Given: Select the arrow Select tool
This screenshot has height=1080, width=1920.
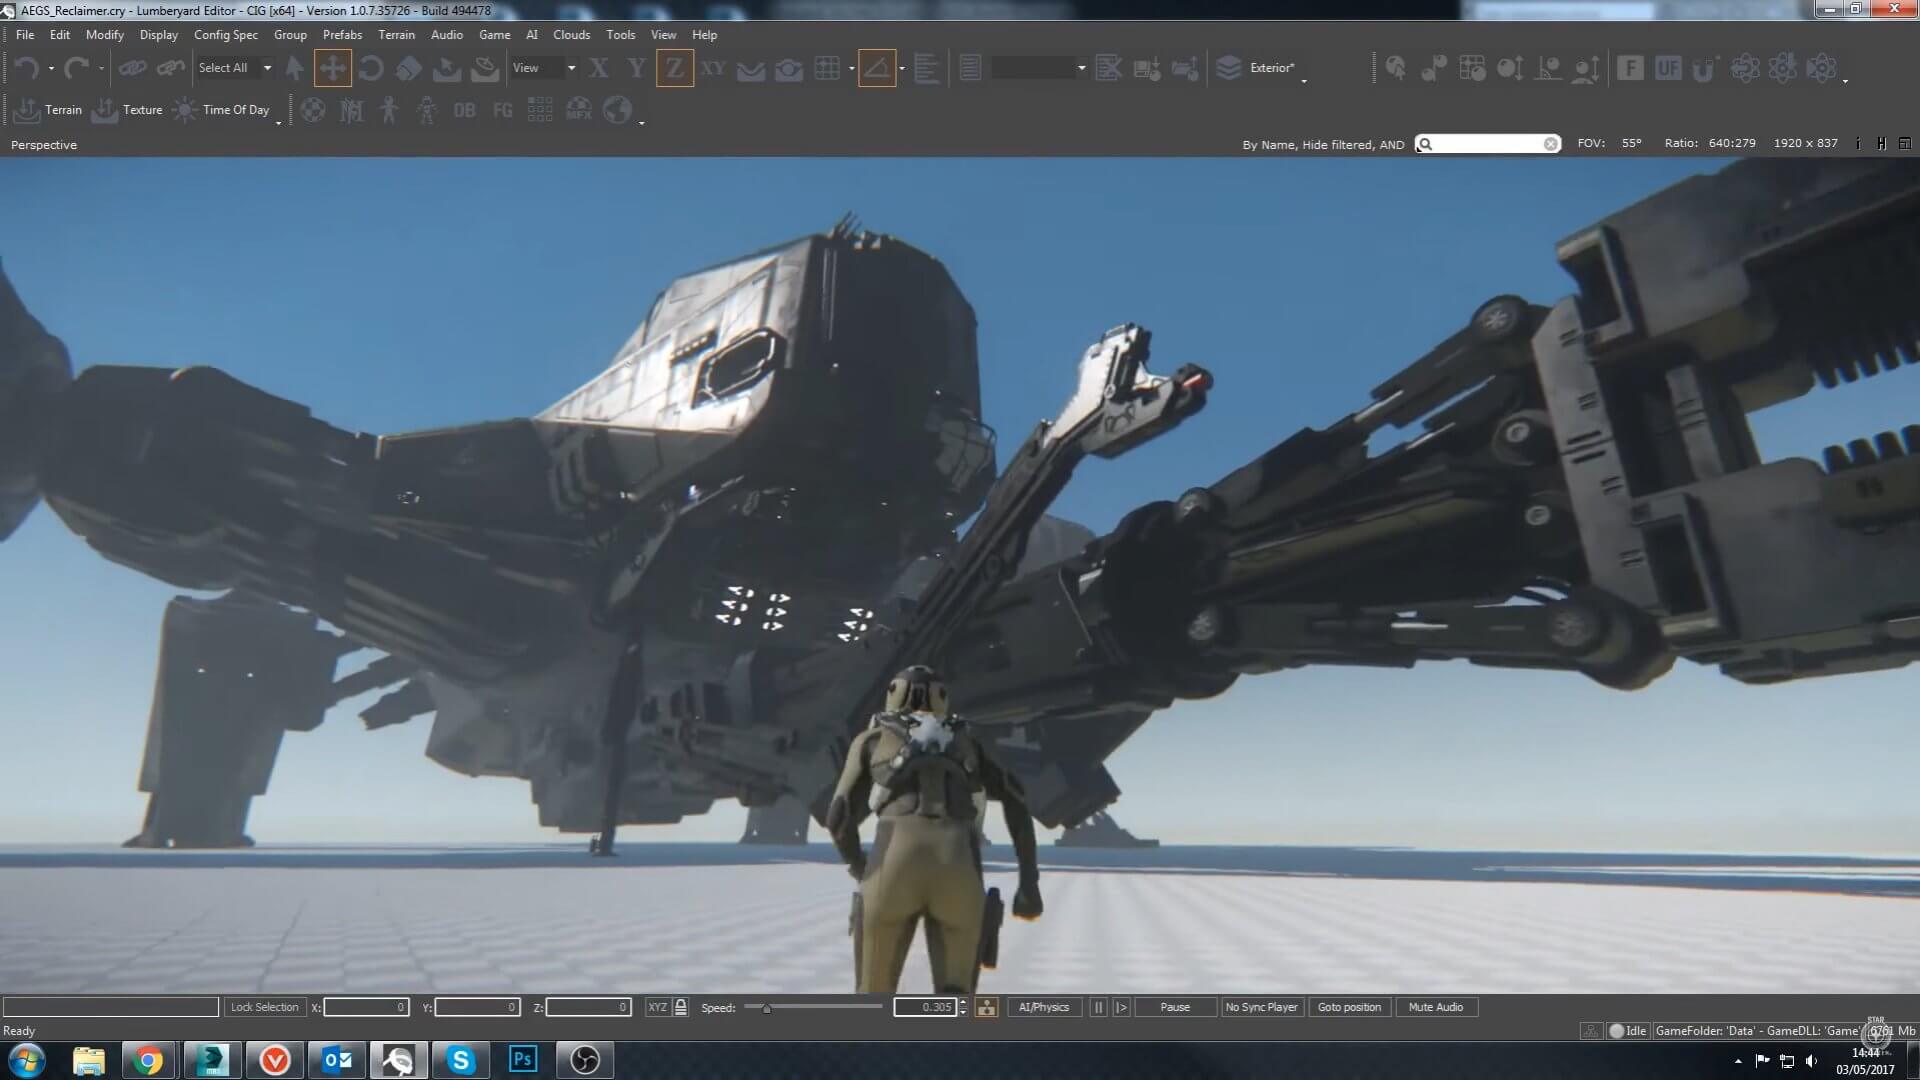Looking at the screenshot, I should [x=294, y=68].
